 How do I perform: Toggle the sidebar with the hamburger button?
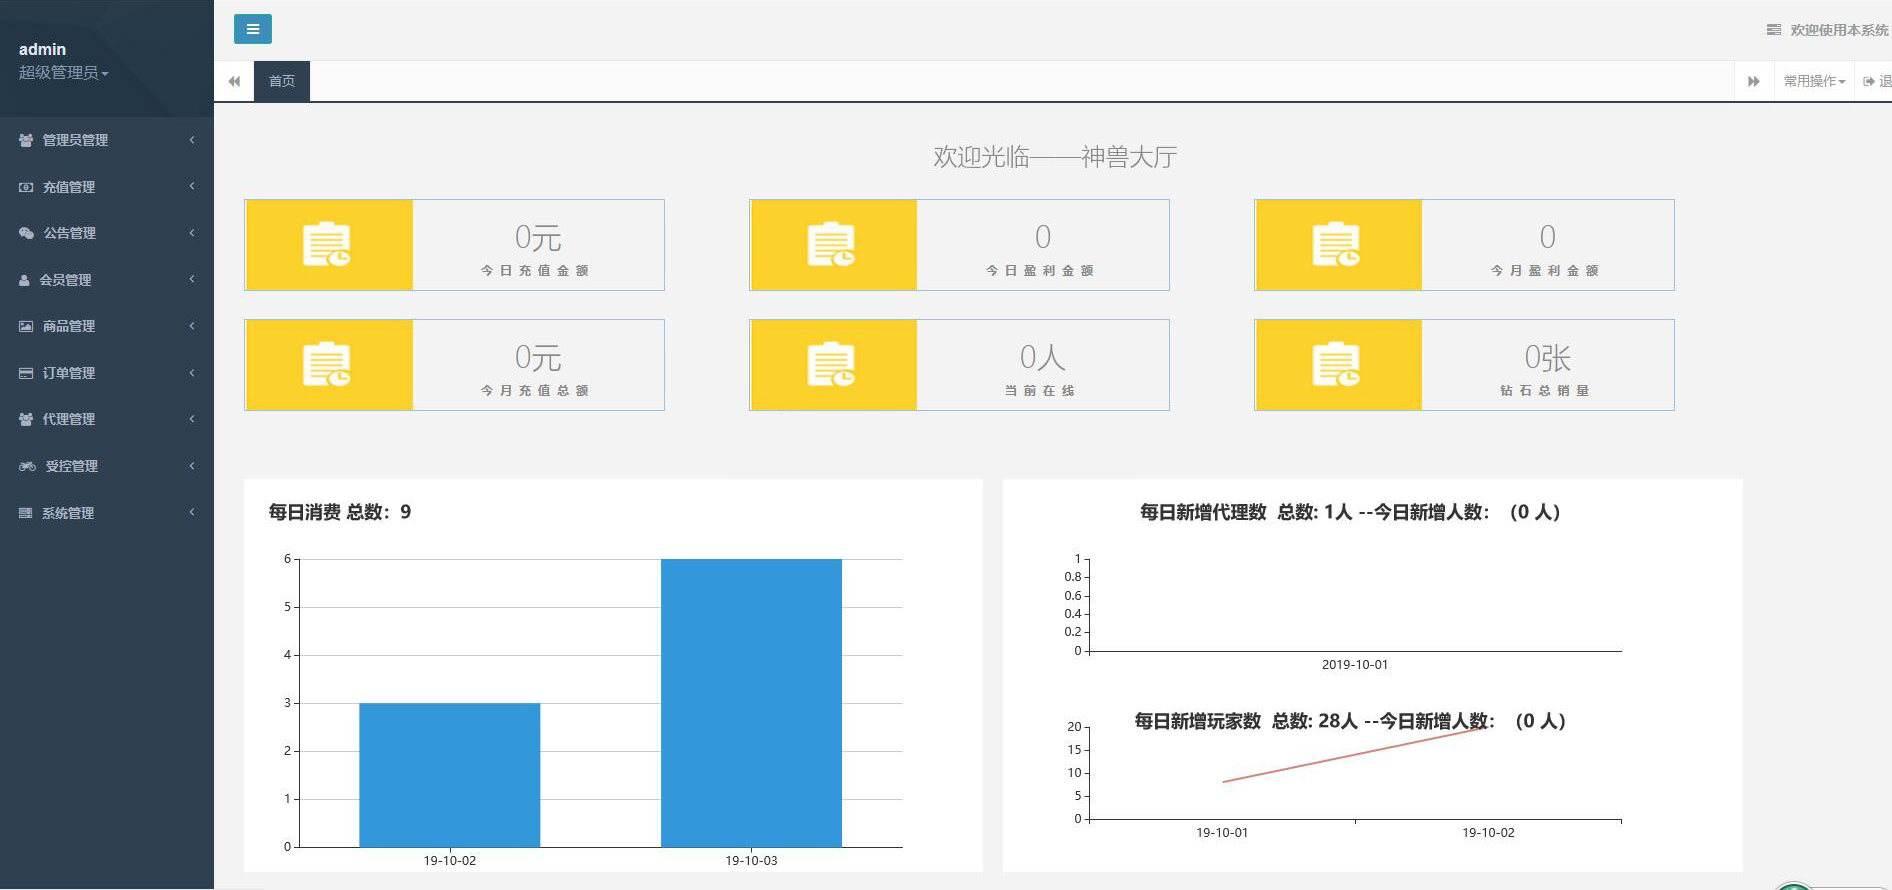[252, 29]
